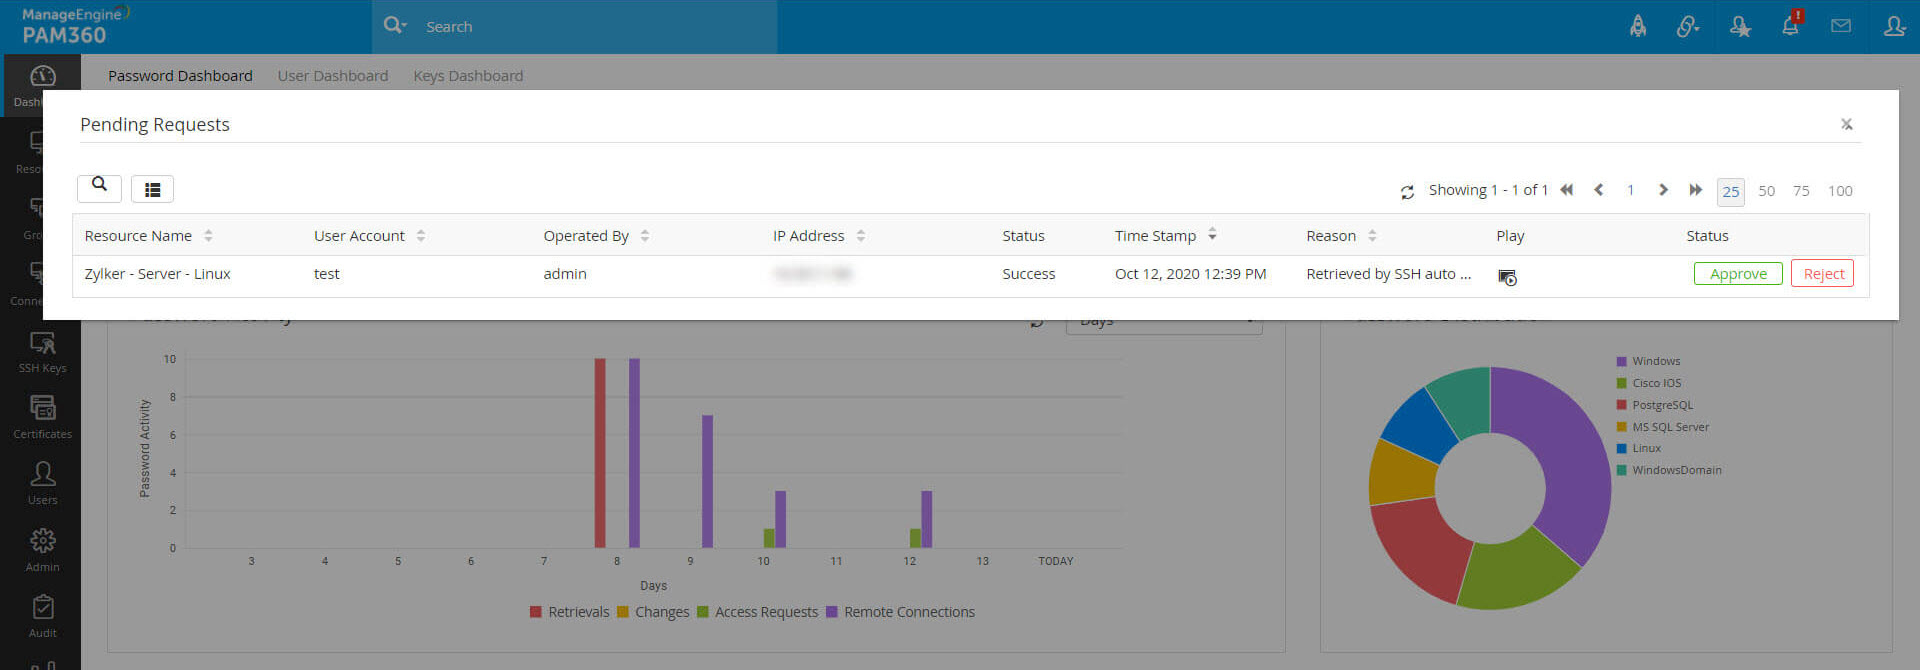Open the mail envelope icon
This screenshot has width=1920, height=670.
point(1841,26)
